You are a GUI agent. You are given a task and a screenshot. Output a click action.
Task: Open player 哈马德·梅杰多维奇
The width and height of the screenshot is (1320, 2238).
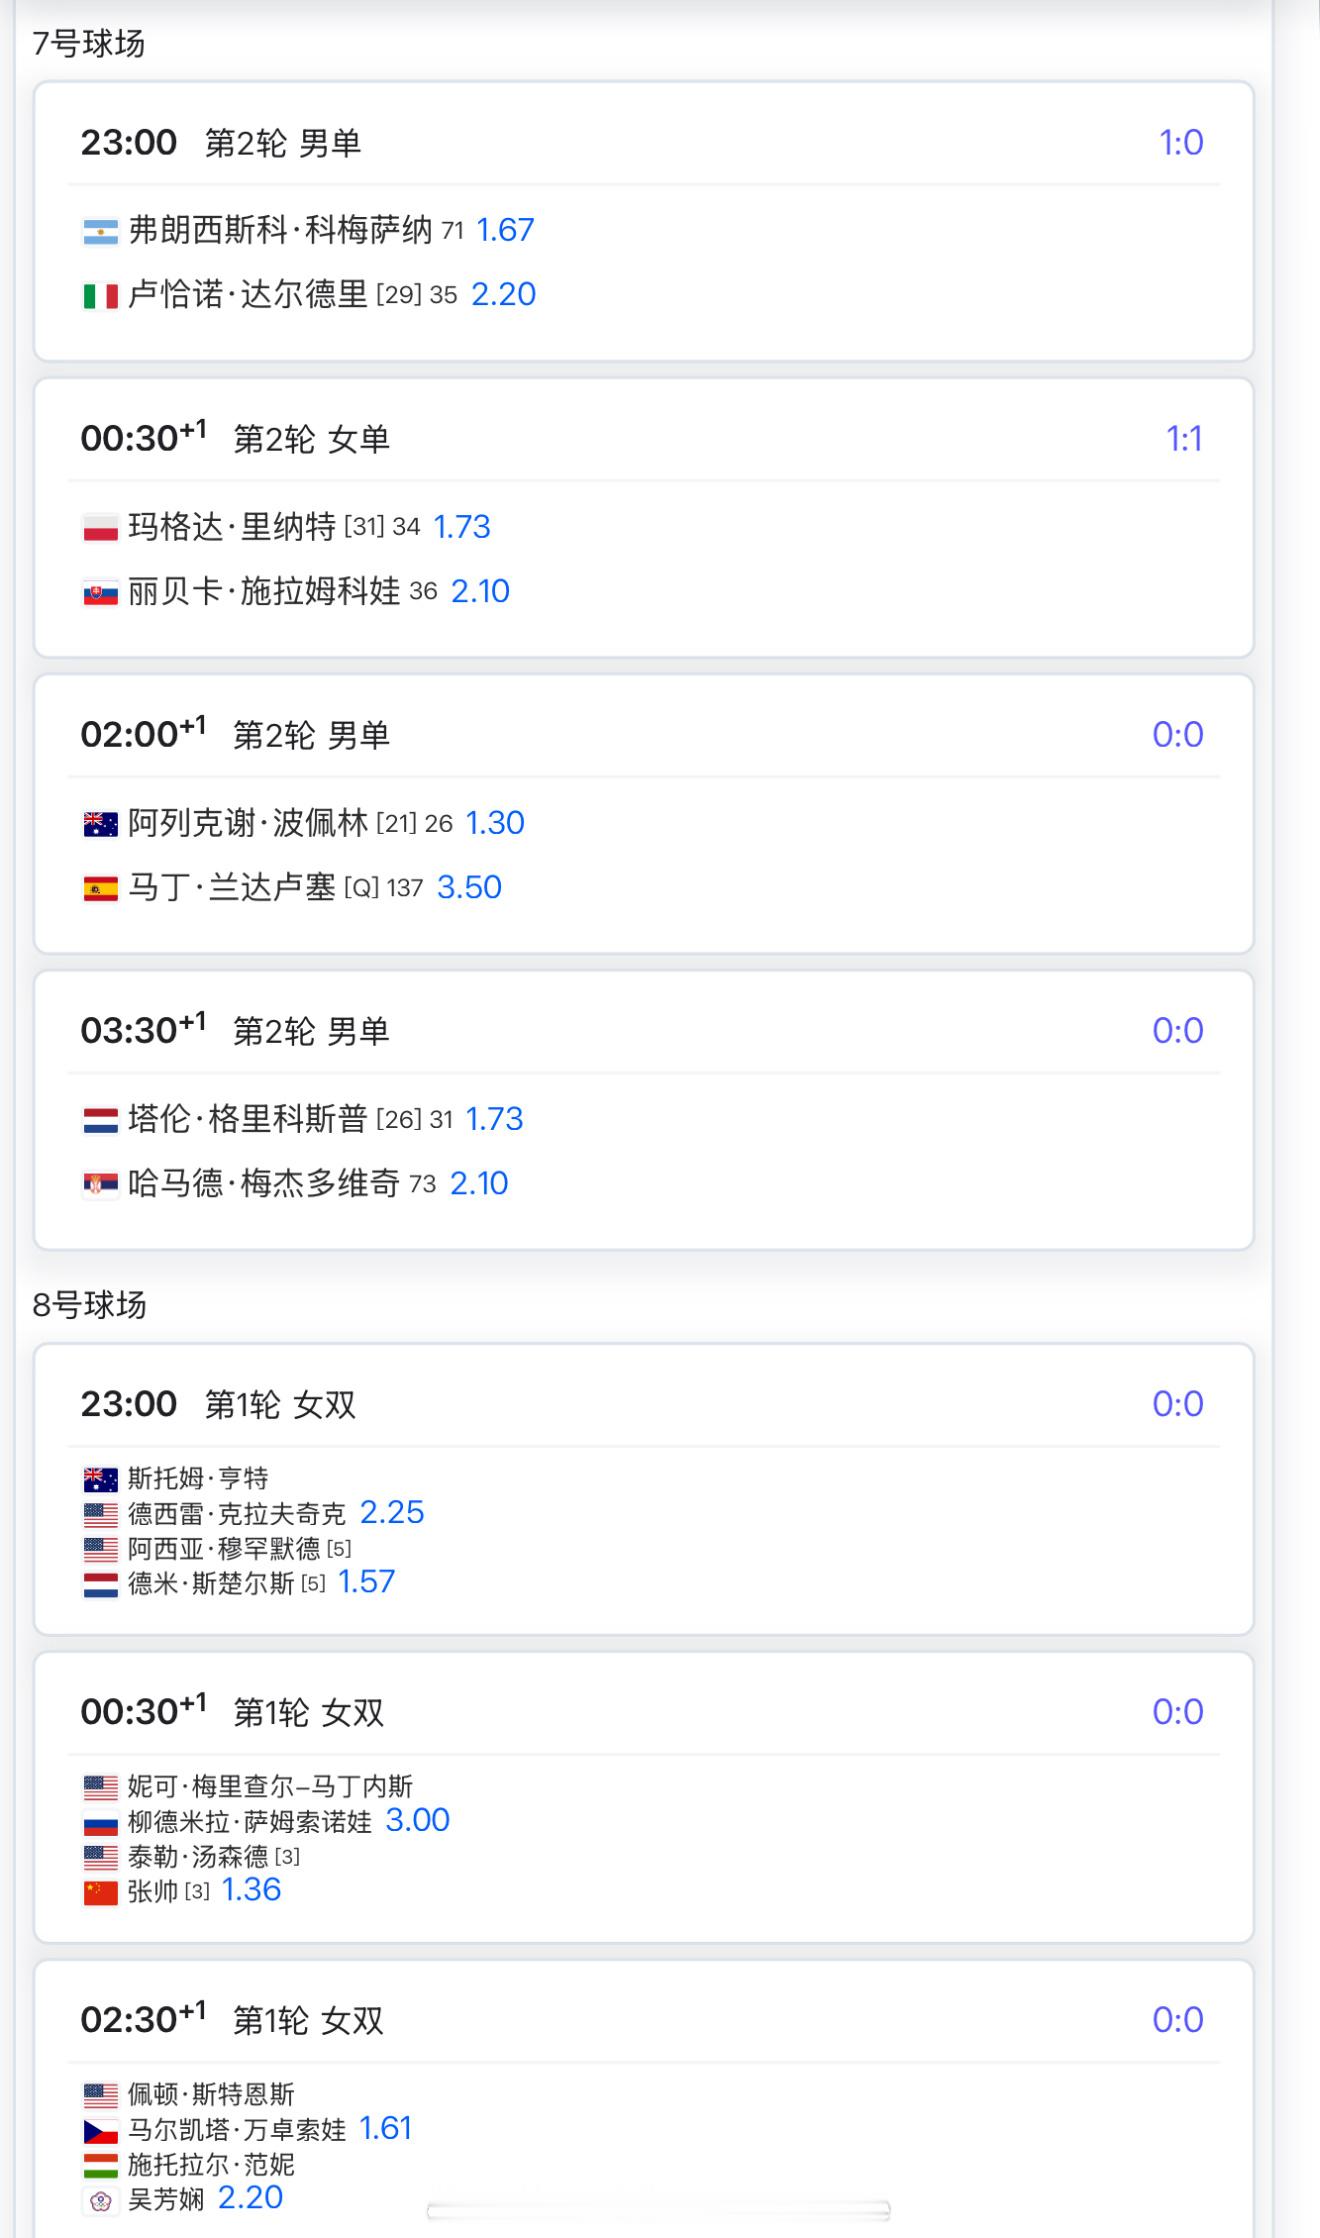[264, 1183]
